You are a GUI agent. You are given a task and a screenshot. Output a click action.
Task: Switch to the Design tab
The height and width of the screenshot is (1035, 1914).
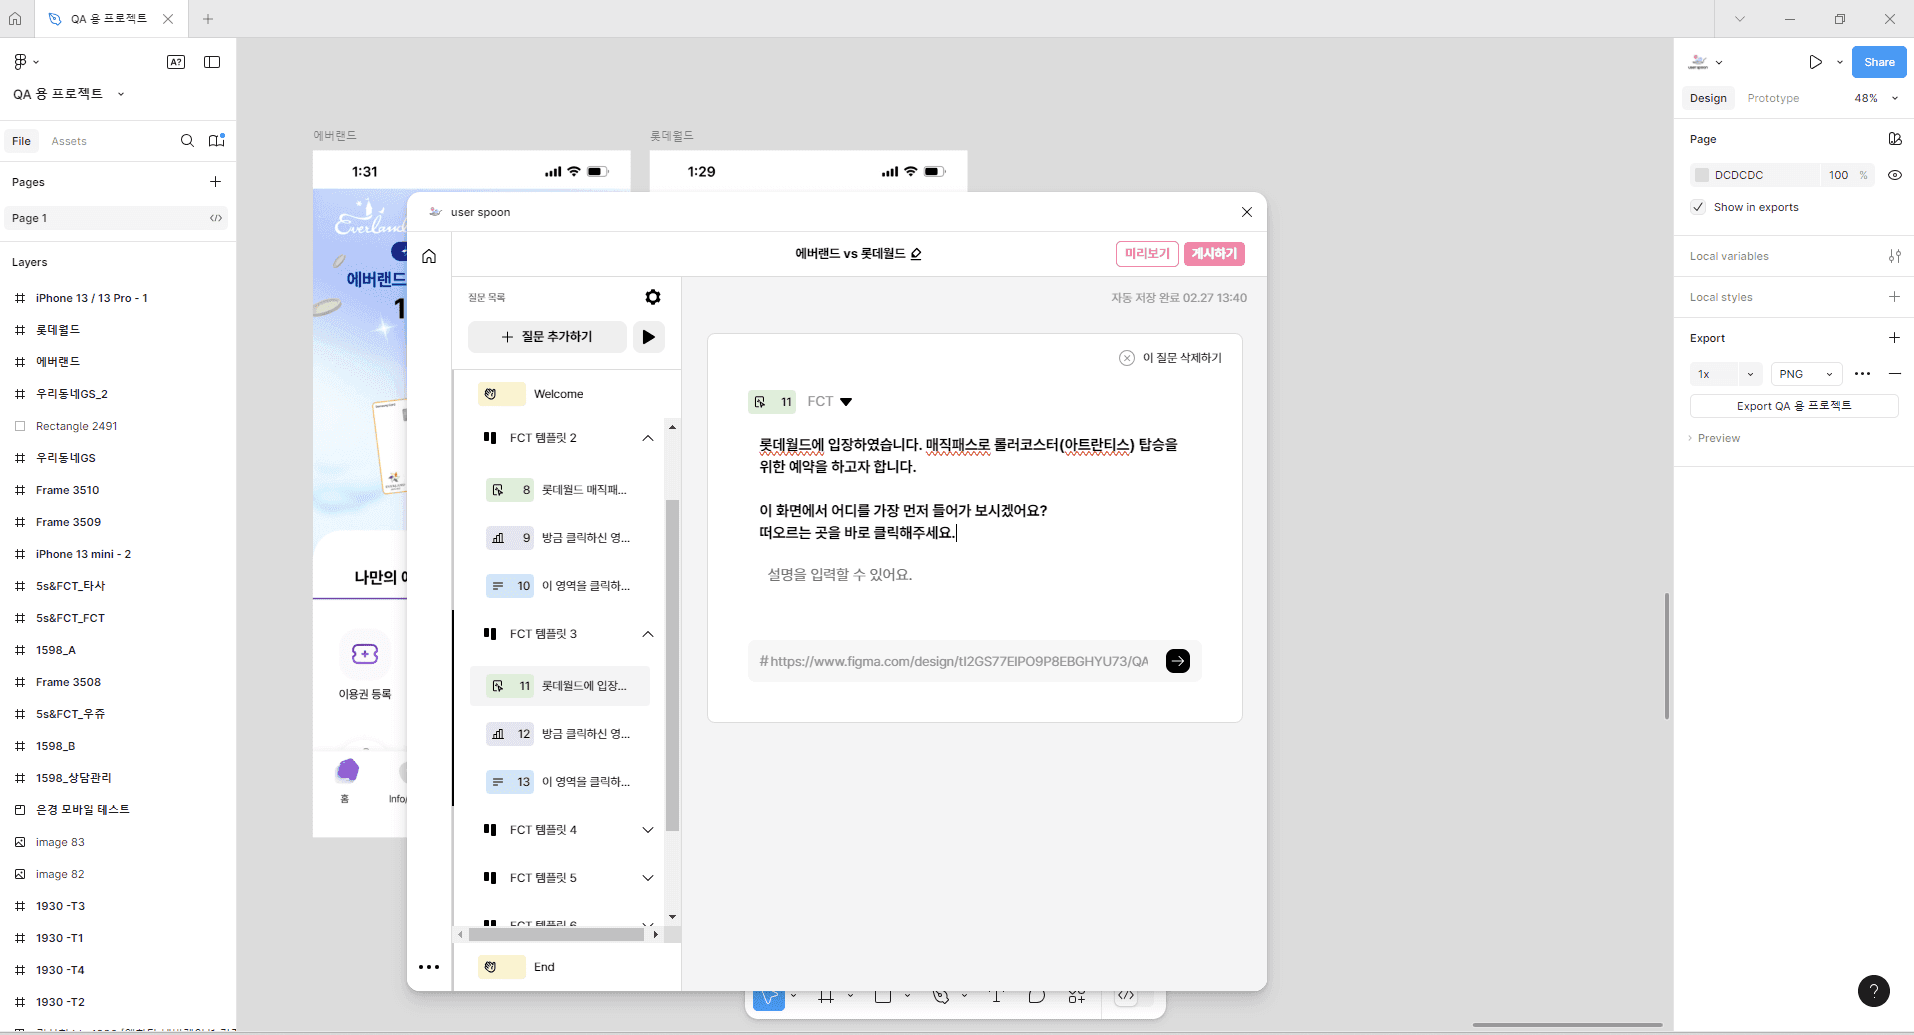1708,98
